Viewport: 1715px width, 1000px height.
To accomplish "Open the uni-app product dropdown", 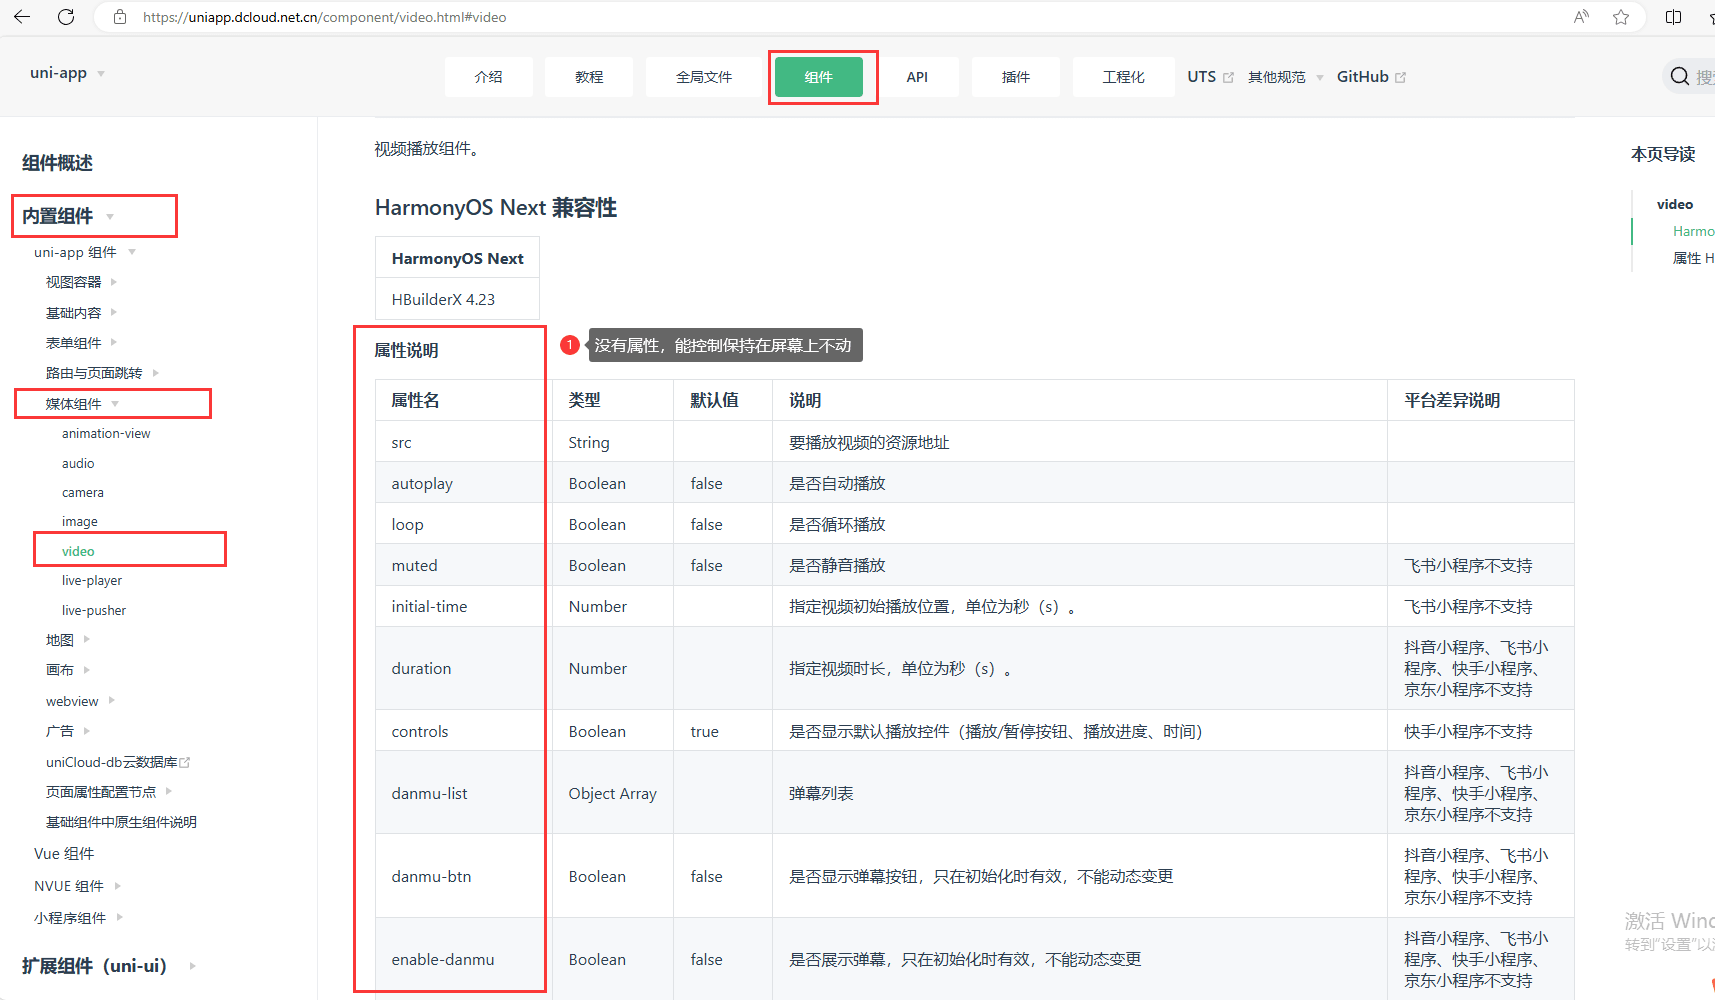I will [x=67, y=73].
